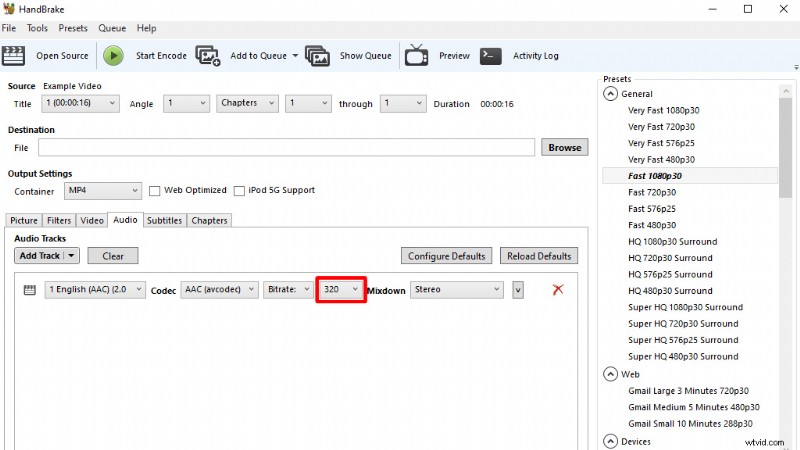Click the Activity Log label
The width and height of the screenshot is (800, 450).
[x=536, y=56]
